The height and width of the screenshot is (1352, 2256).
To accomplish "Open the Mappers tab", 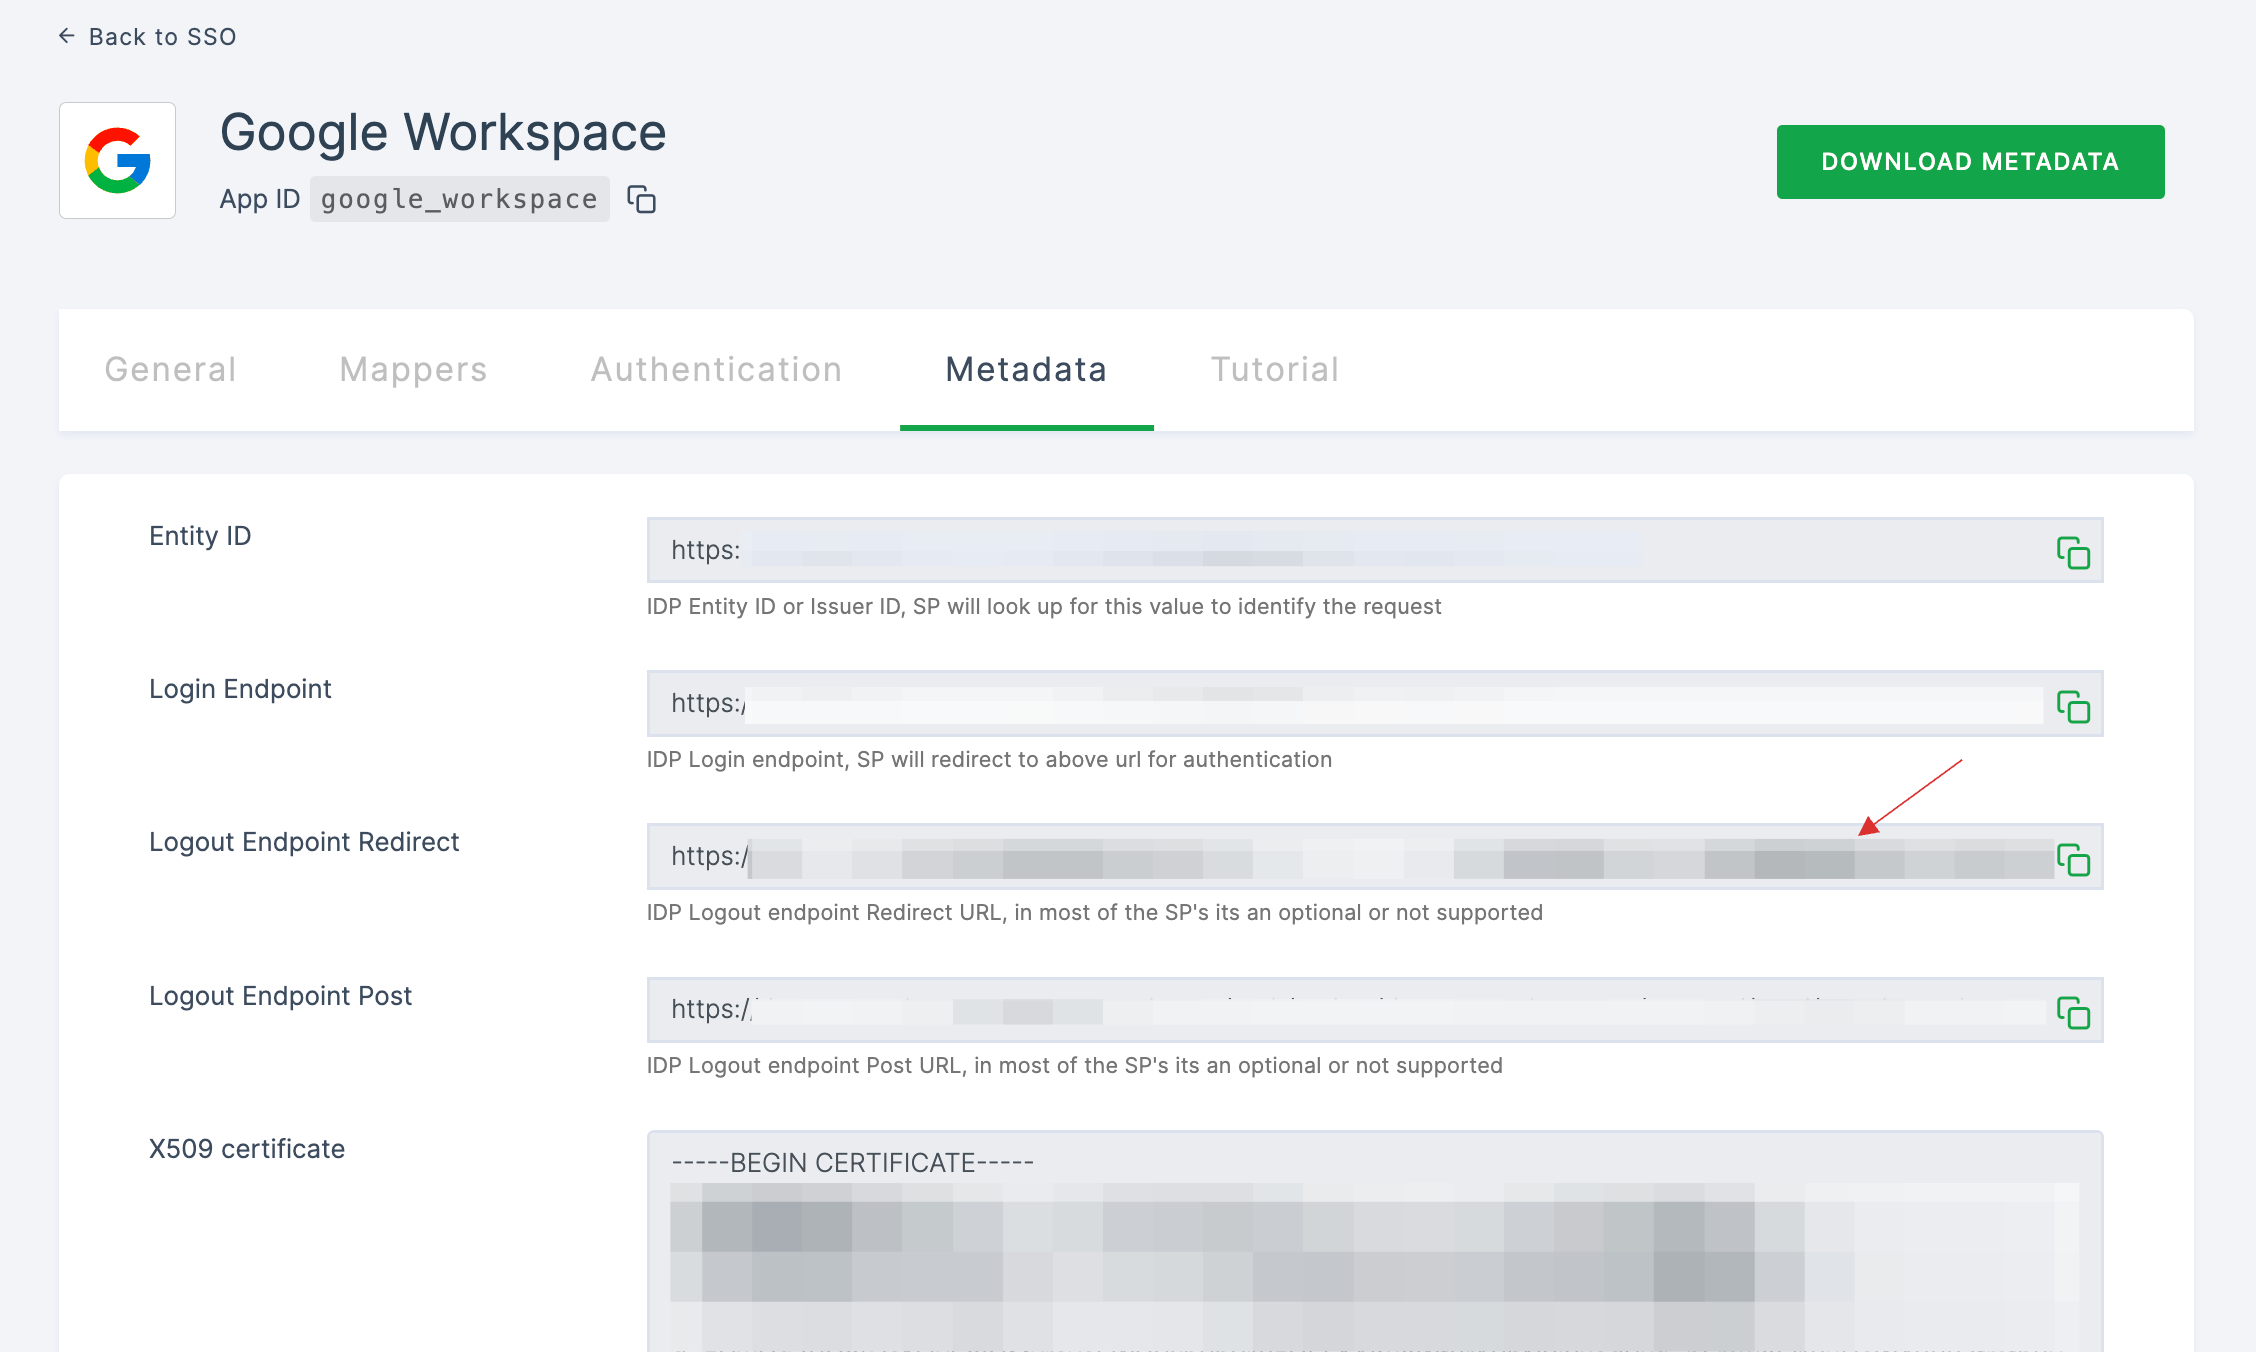I will coord(413,370).
